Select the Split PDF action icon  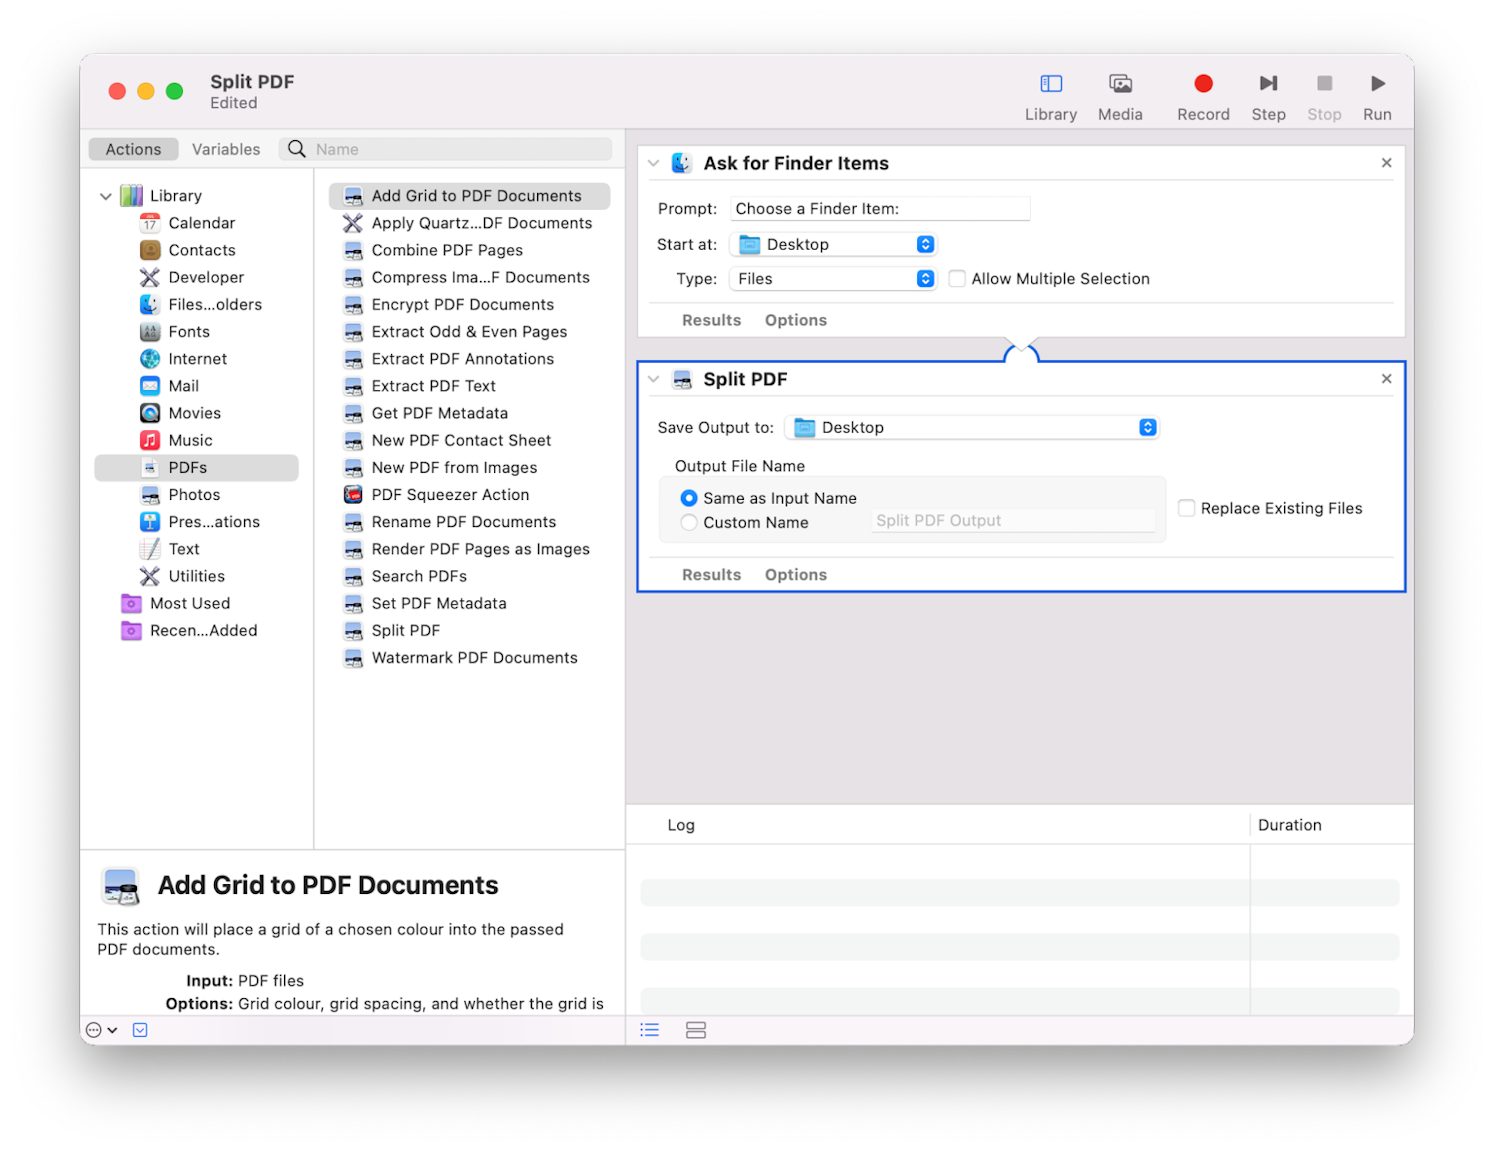683,379
